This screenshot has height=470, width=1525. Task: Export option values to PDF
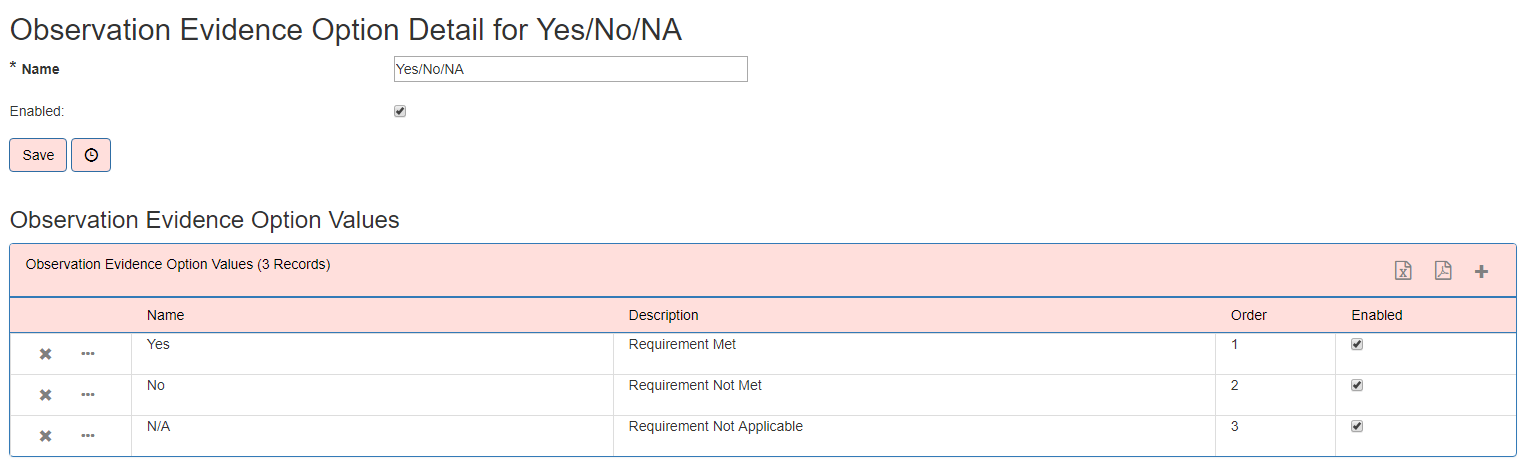(1443, 271)
